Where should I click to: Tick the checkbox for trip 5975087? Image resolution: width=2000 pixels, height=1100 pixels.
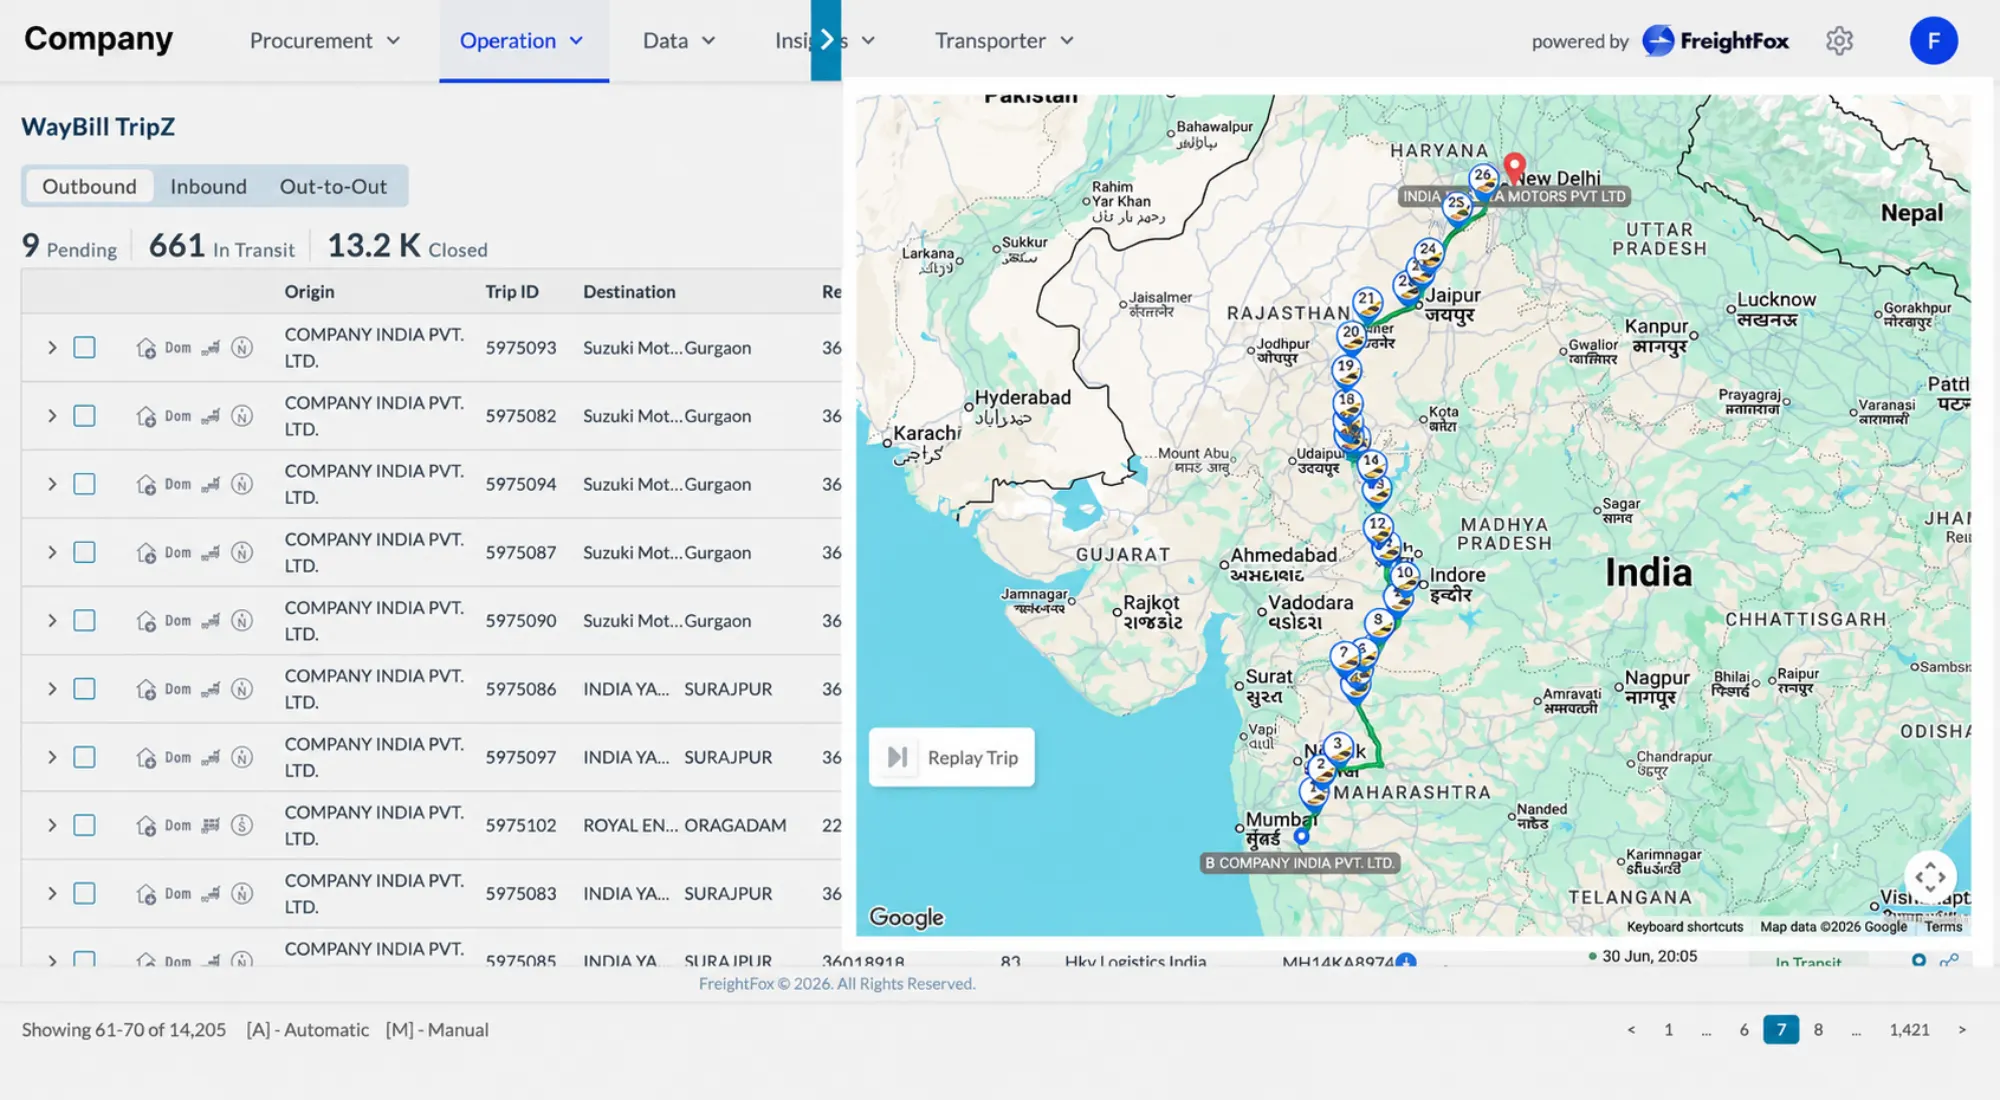tap(85, 553)
